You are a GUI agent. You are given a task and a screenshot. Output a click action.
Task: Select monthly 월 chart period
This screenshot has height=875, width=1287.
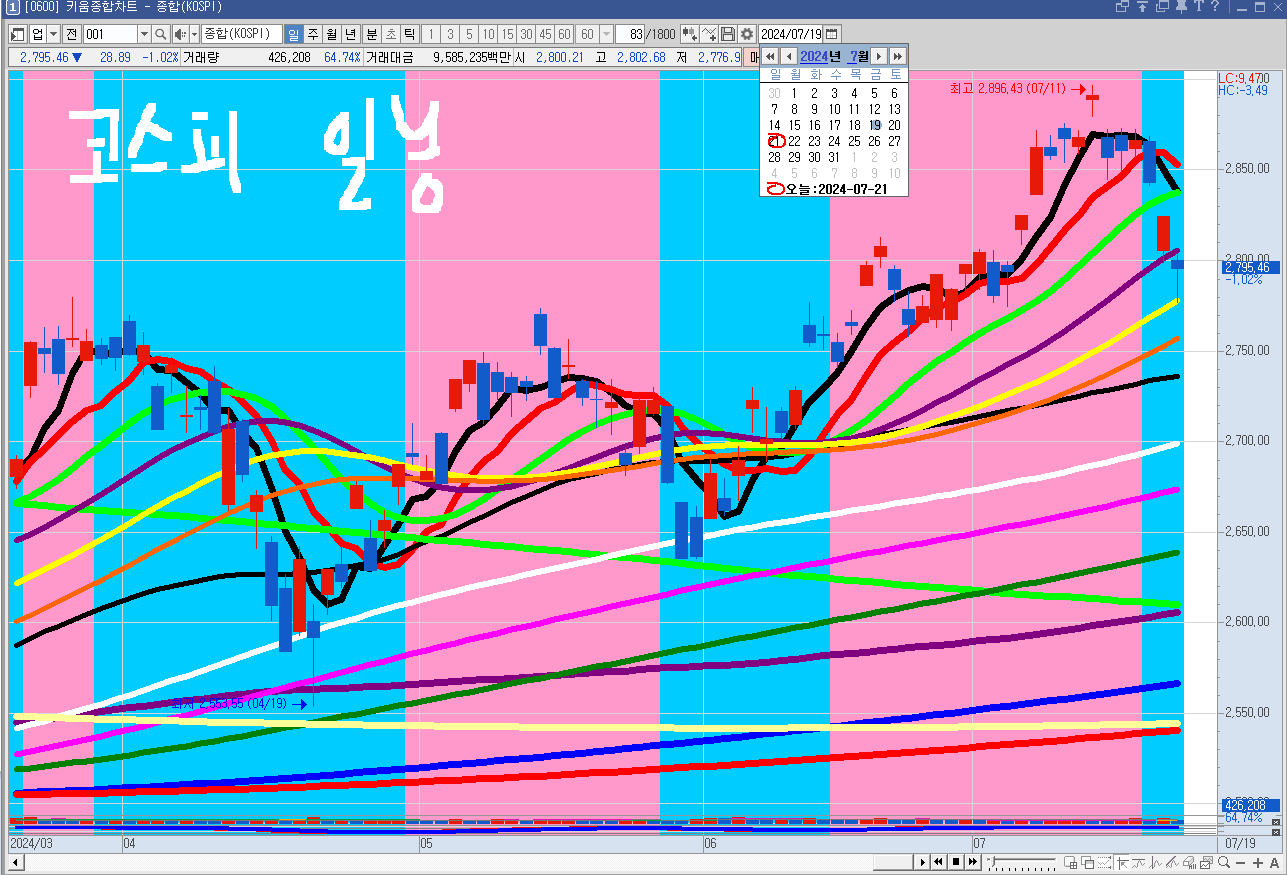(x=331, y=34)
